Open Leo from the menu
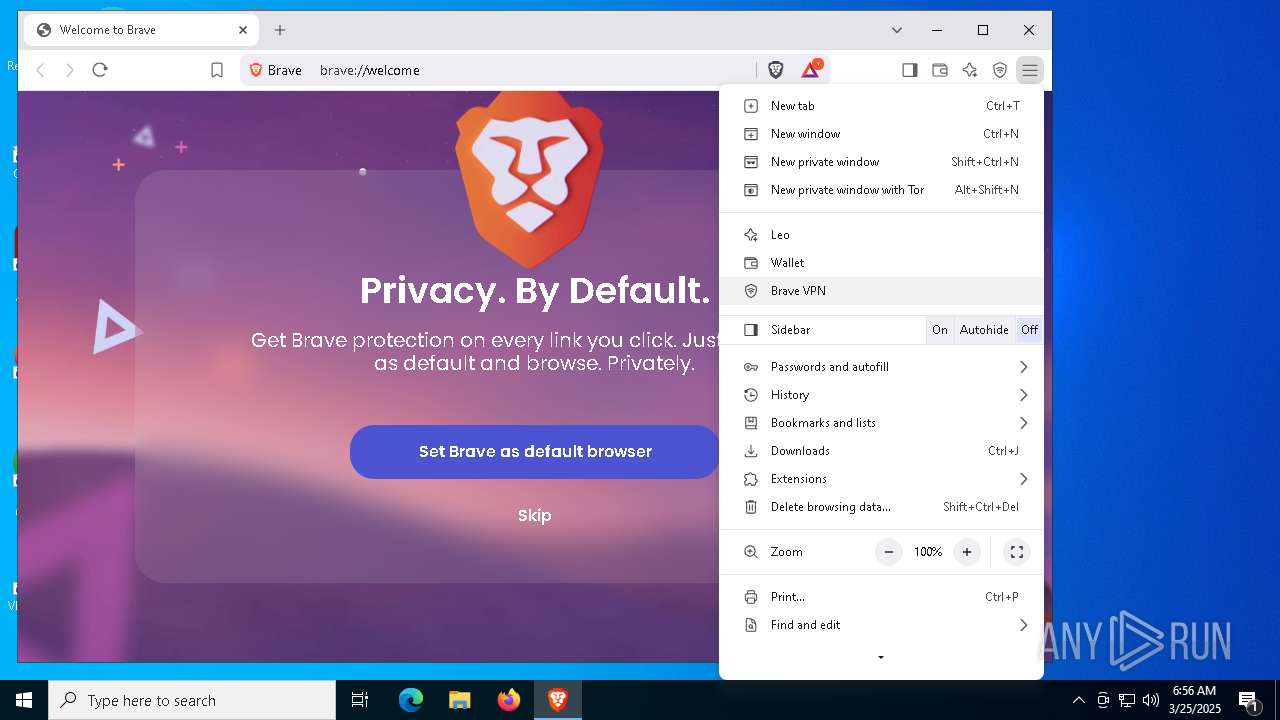Image resolution: width=1280 pixels, height=720 pixels. pos(881,235)
